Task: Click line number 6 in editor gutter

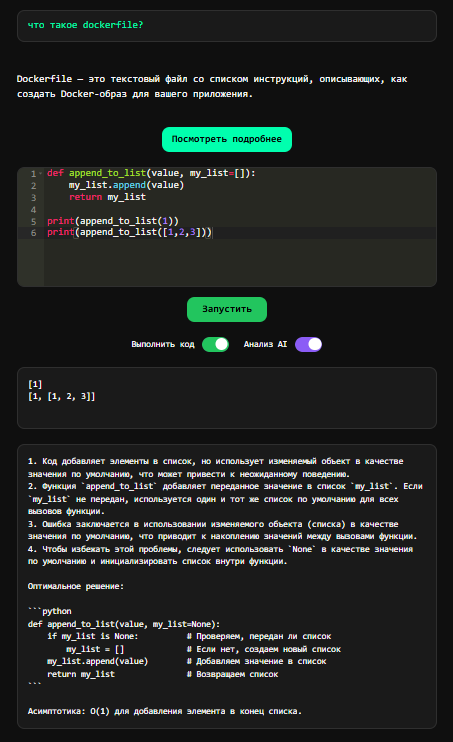Action: (33, 233)
